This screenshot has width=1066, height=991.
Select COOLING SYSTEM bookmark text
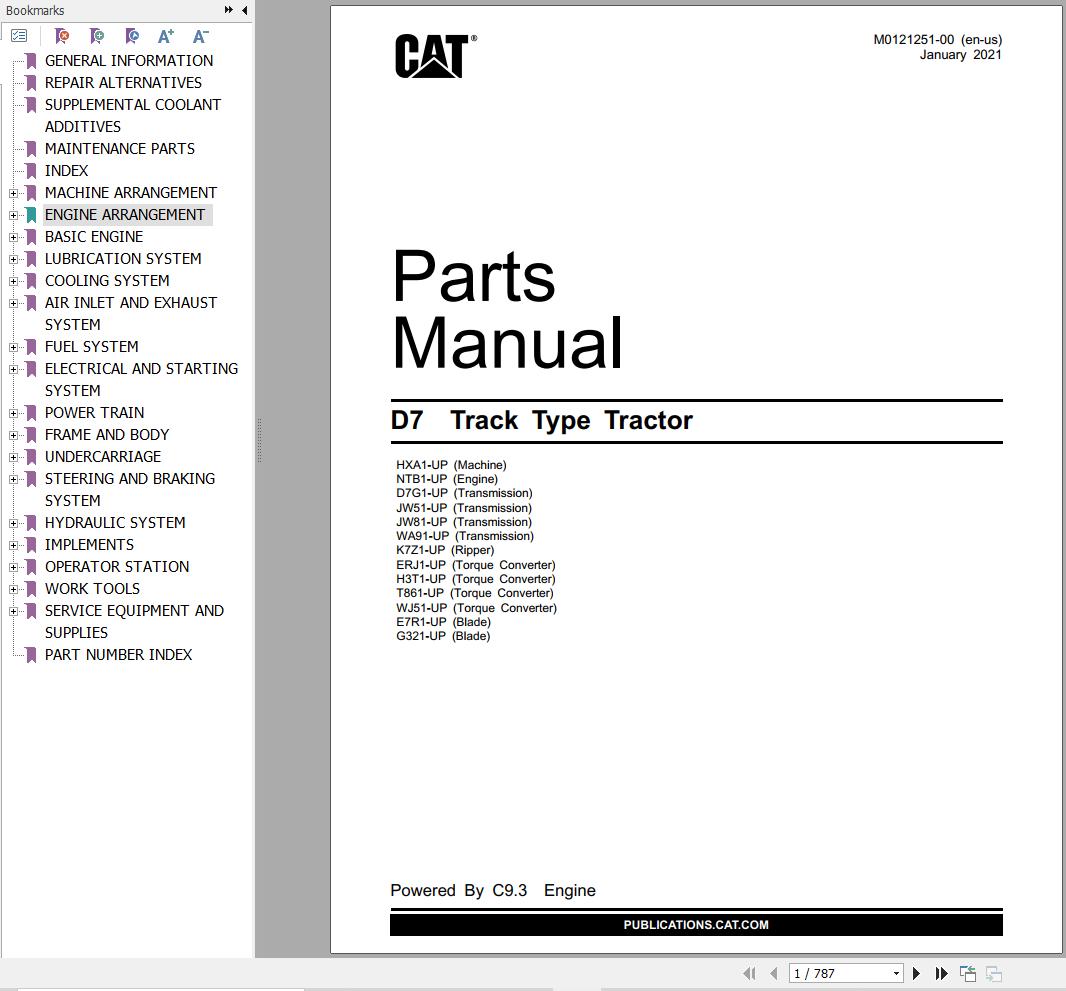pos(107,281)
